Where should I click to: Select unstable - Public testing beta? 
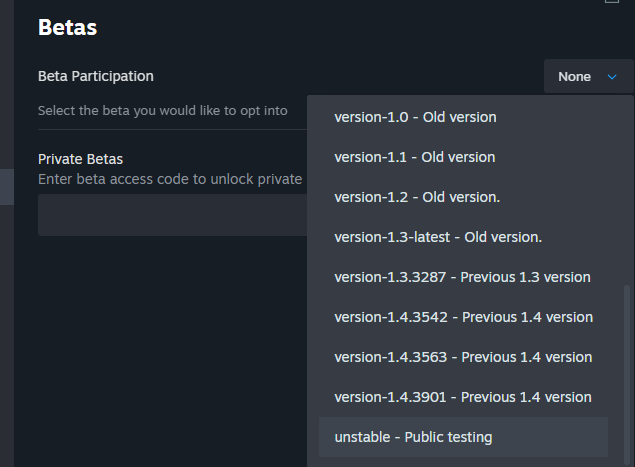[463, 437]
